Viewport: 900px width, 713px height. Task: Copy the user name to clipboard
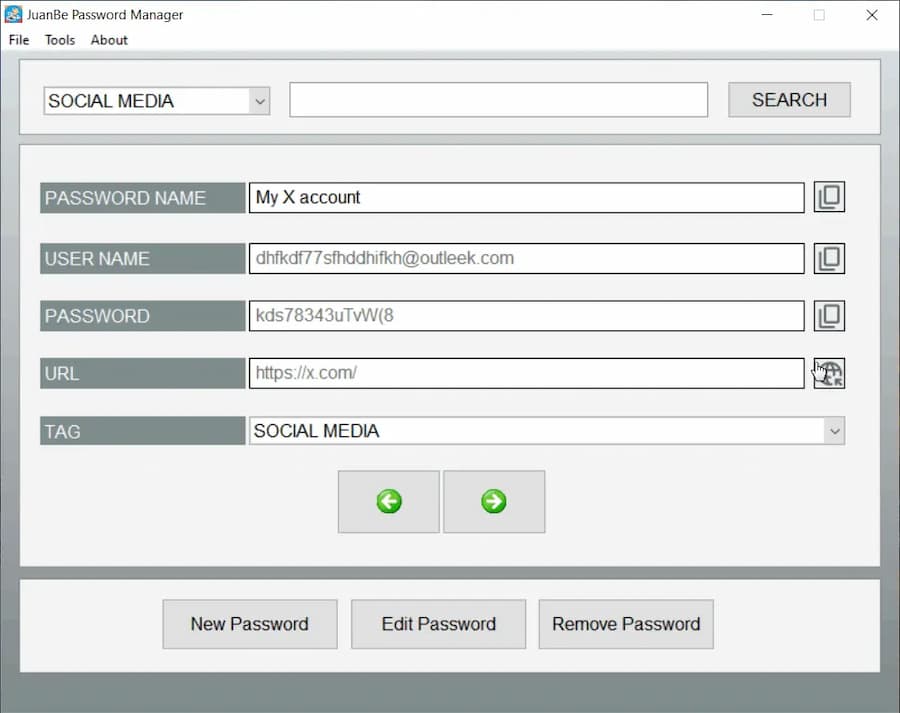click(x=829, y=258)
